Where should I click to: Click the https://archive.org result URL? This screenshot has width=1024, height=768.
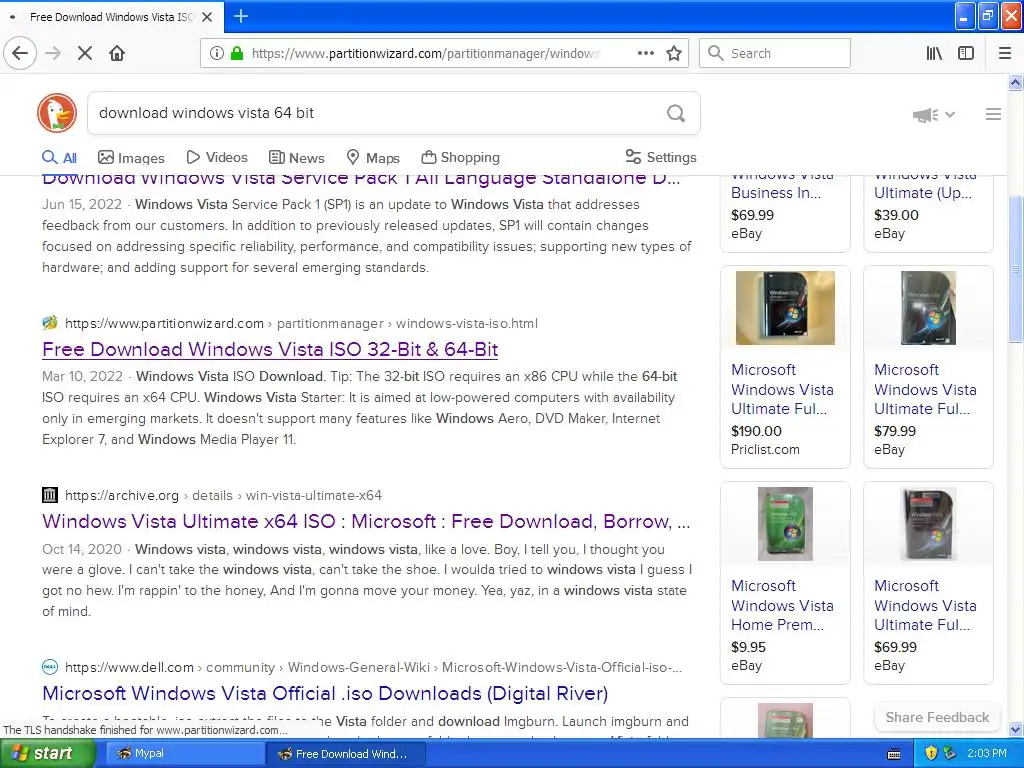point(122,495)
